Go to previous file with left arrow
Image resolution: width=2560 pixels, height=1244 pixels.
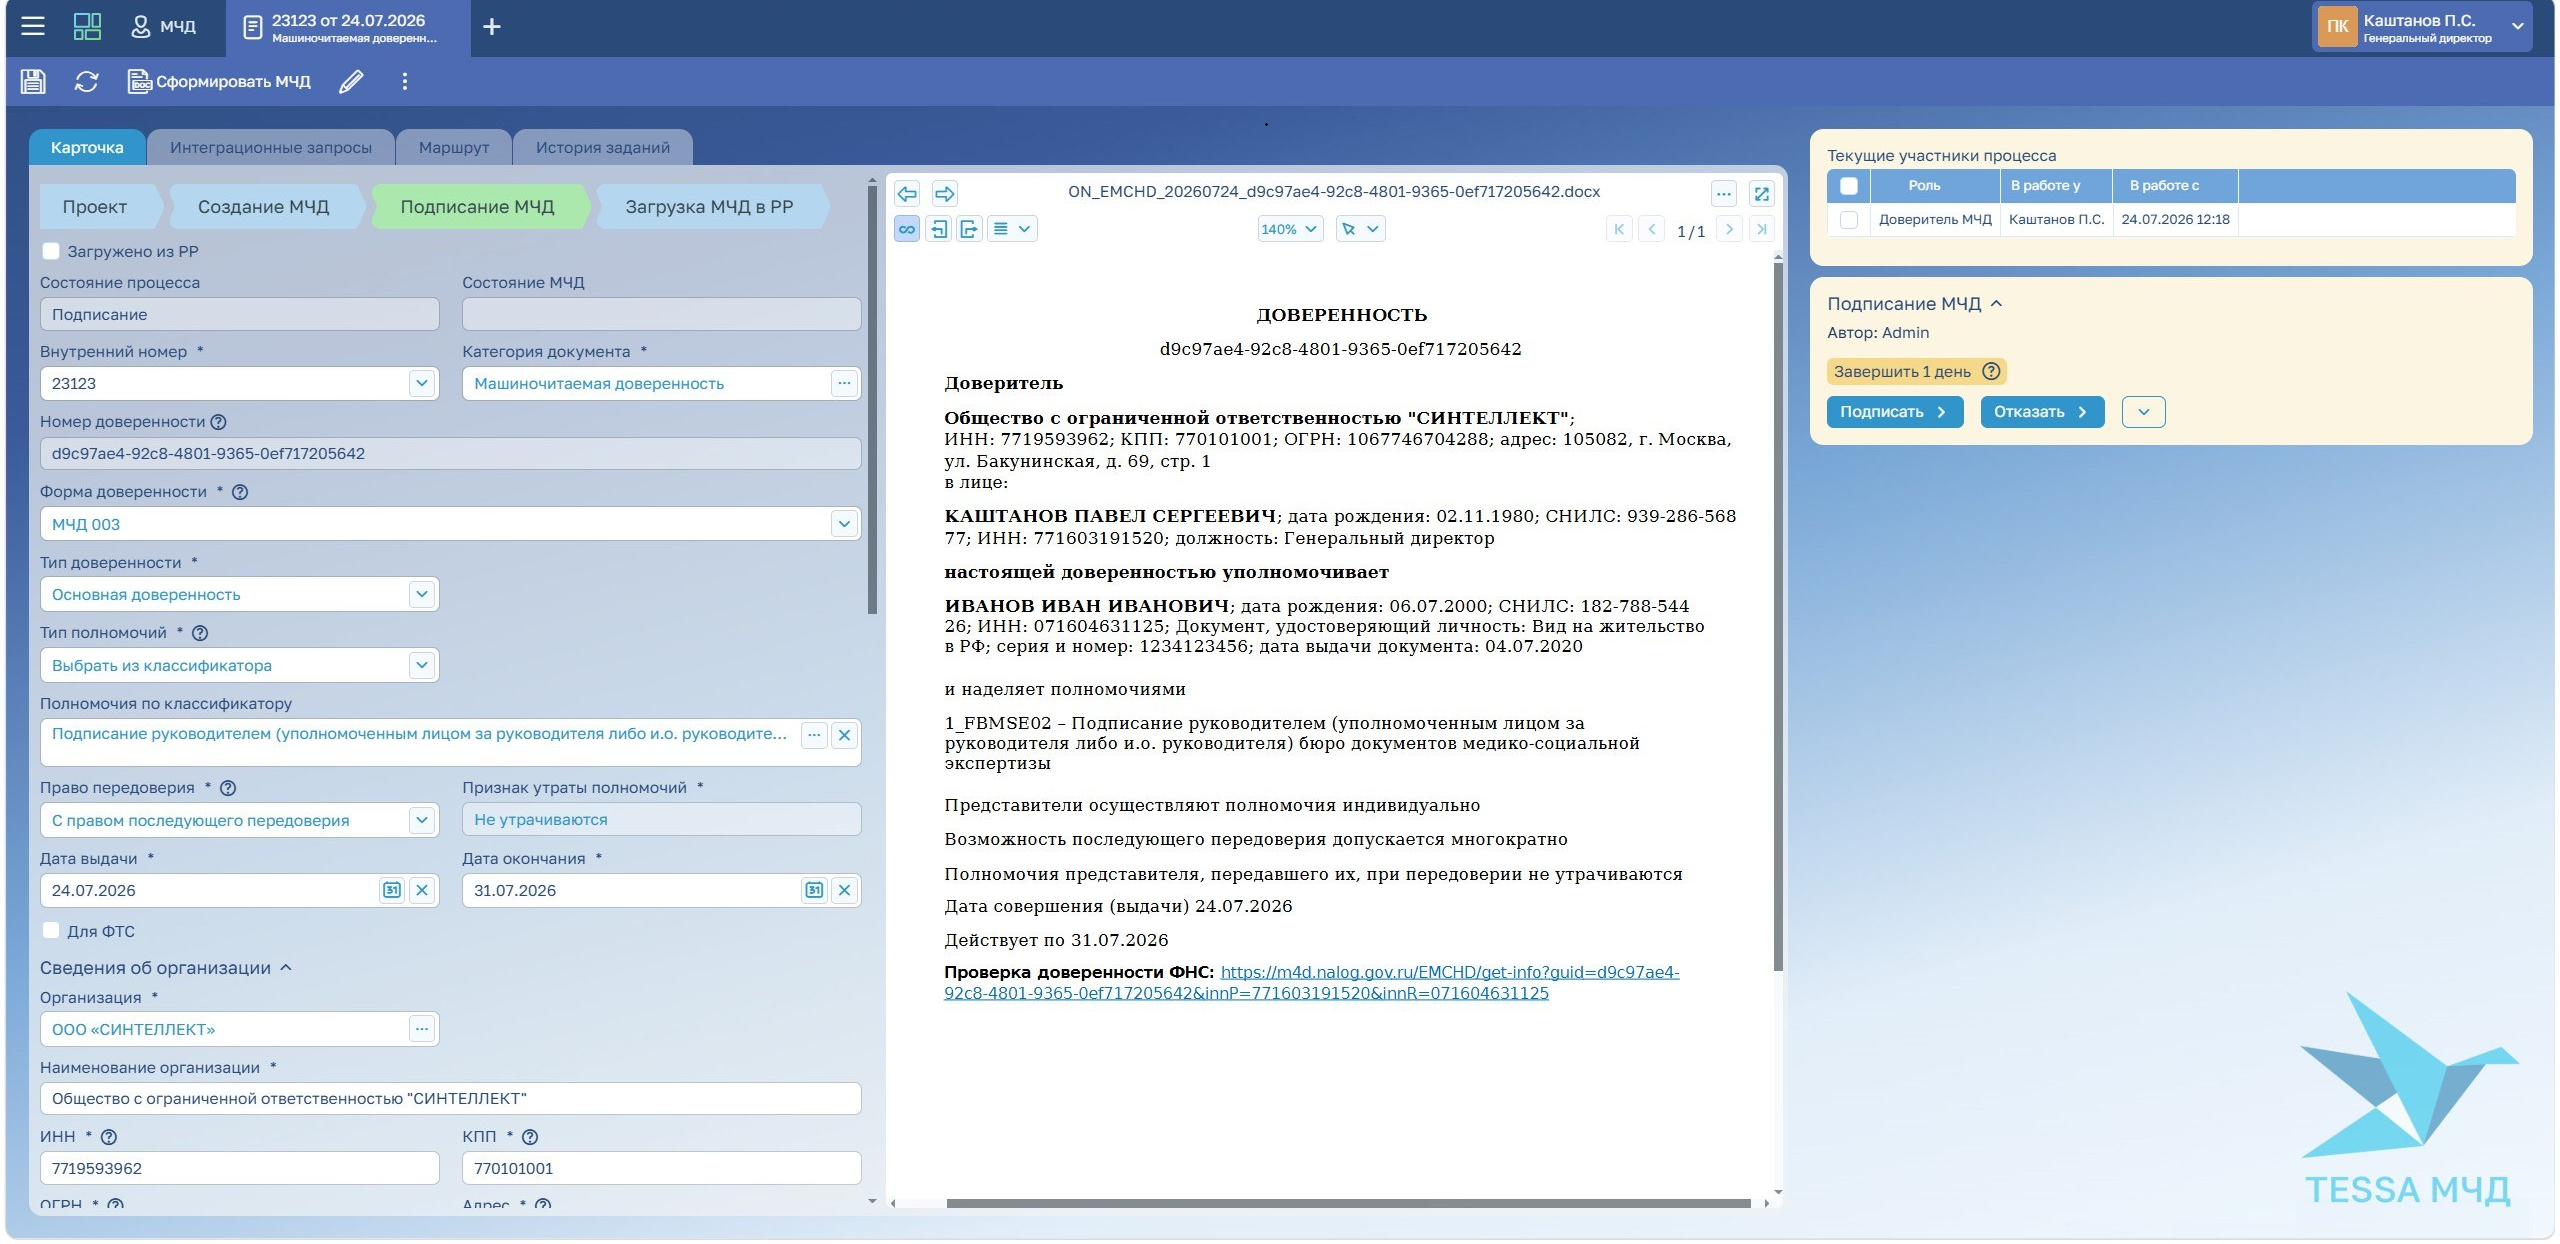[907, 193]
